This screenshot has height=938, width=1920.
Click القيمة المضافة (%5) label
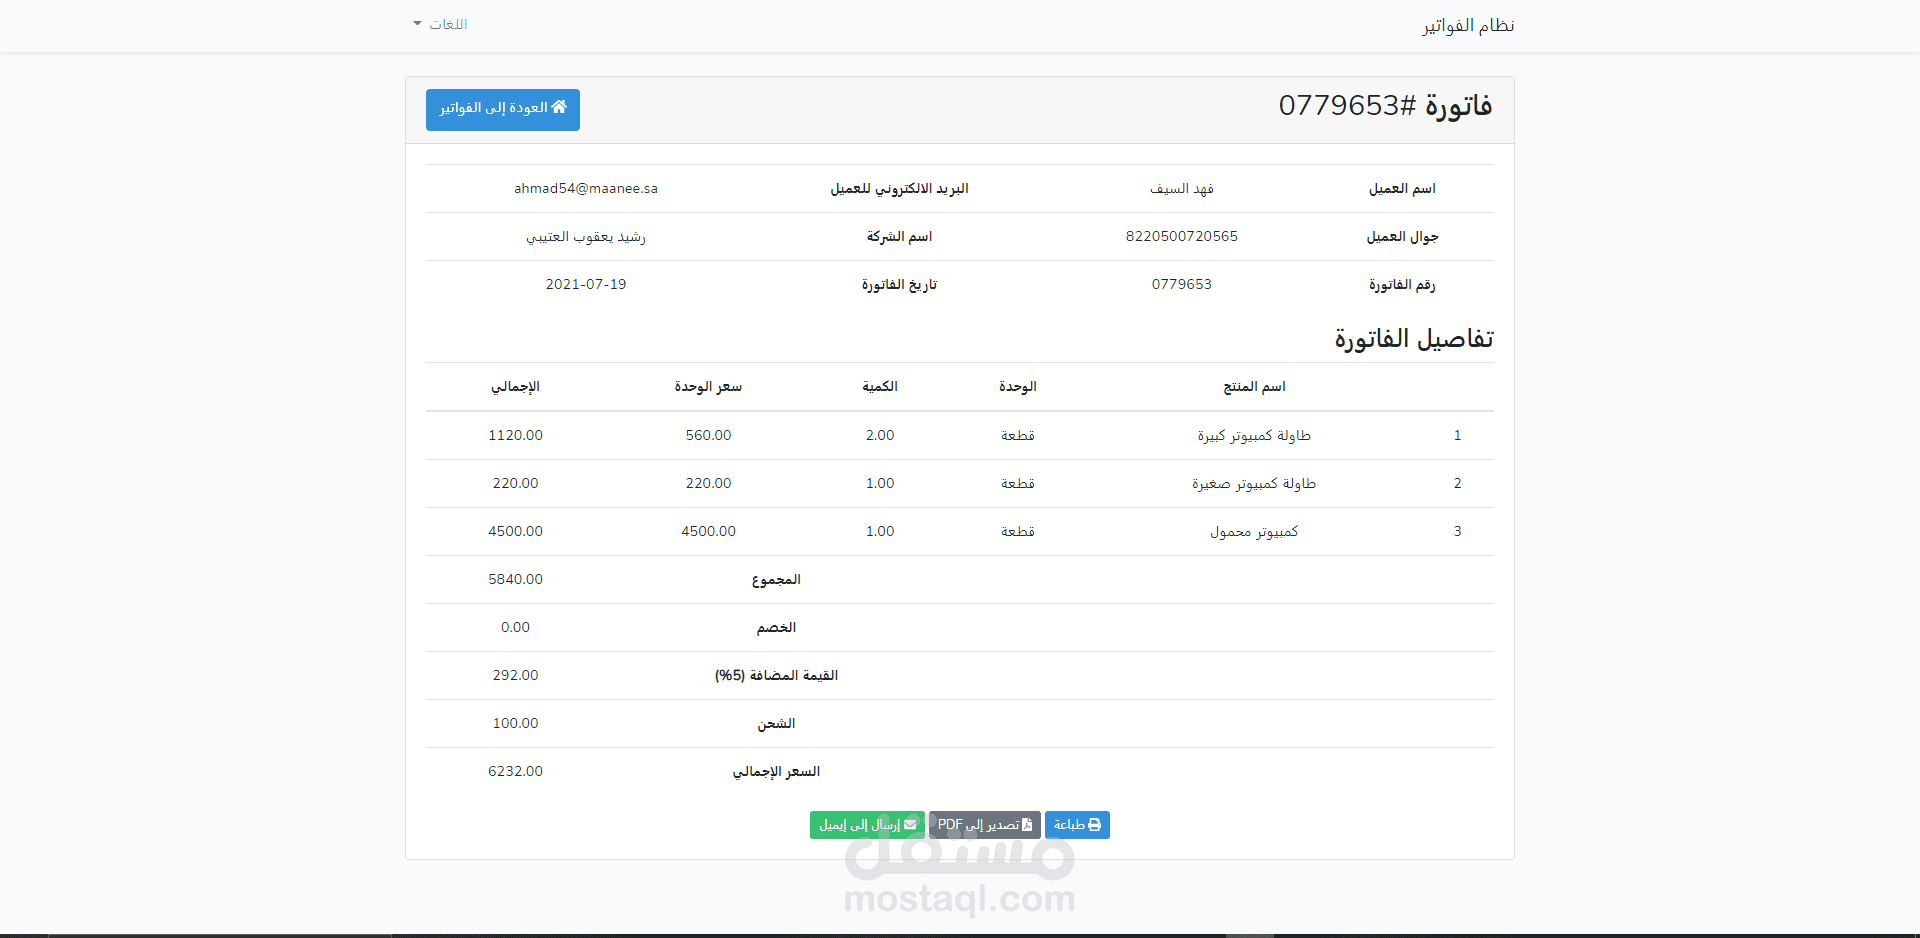click(x=776, y=676)
